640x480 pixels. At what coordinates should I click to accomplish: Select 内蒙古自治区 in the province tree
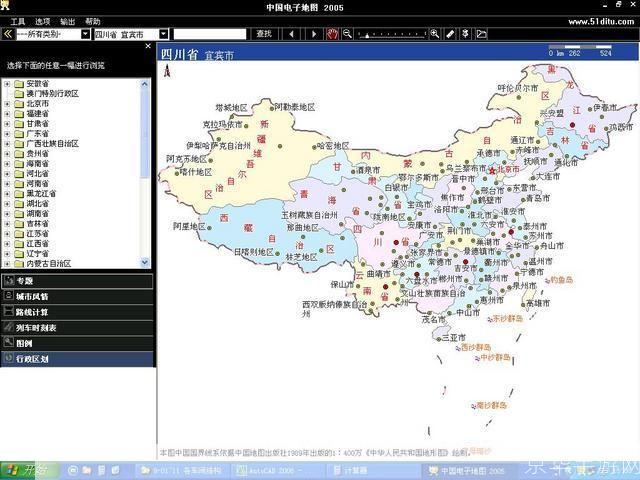[49, 264]
